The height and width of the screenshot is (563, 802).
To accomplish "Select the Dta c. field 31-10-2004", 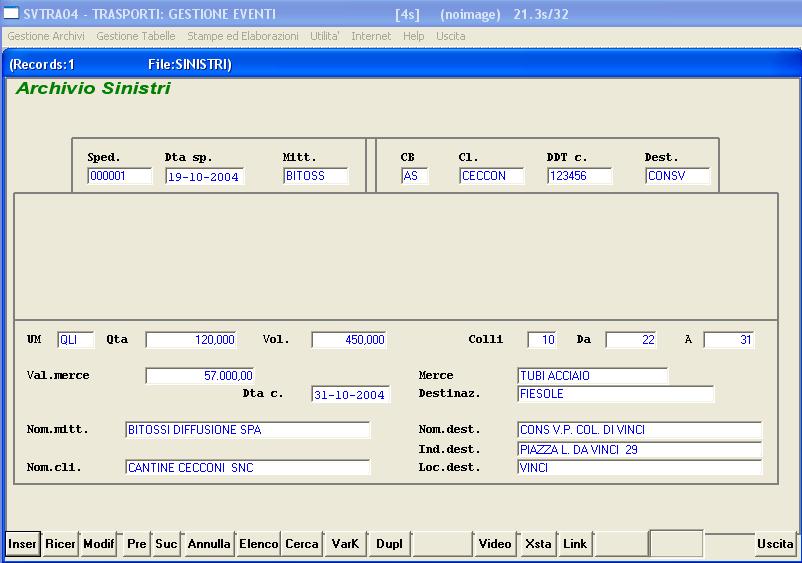I will click(350, 394).
